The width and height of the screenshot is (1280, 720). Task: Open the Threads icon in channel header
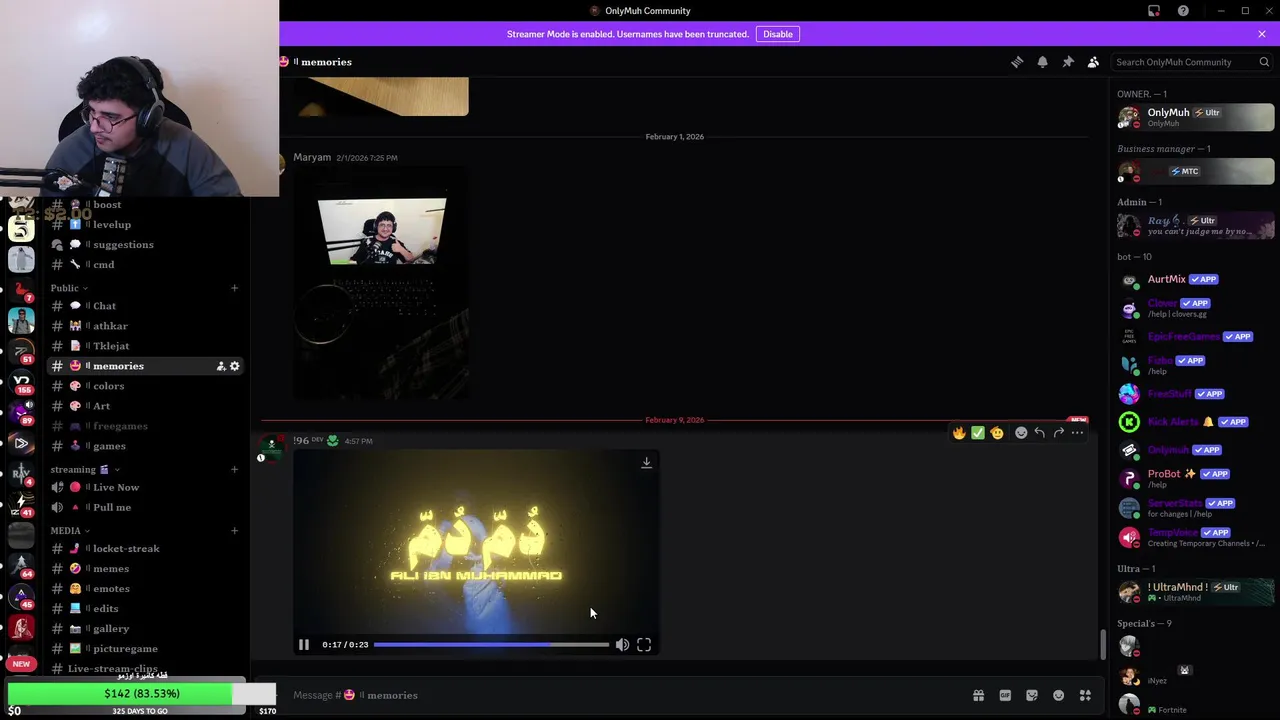pos(1017,62)
